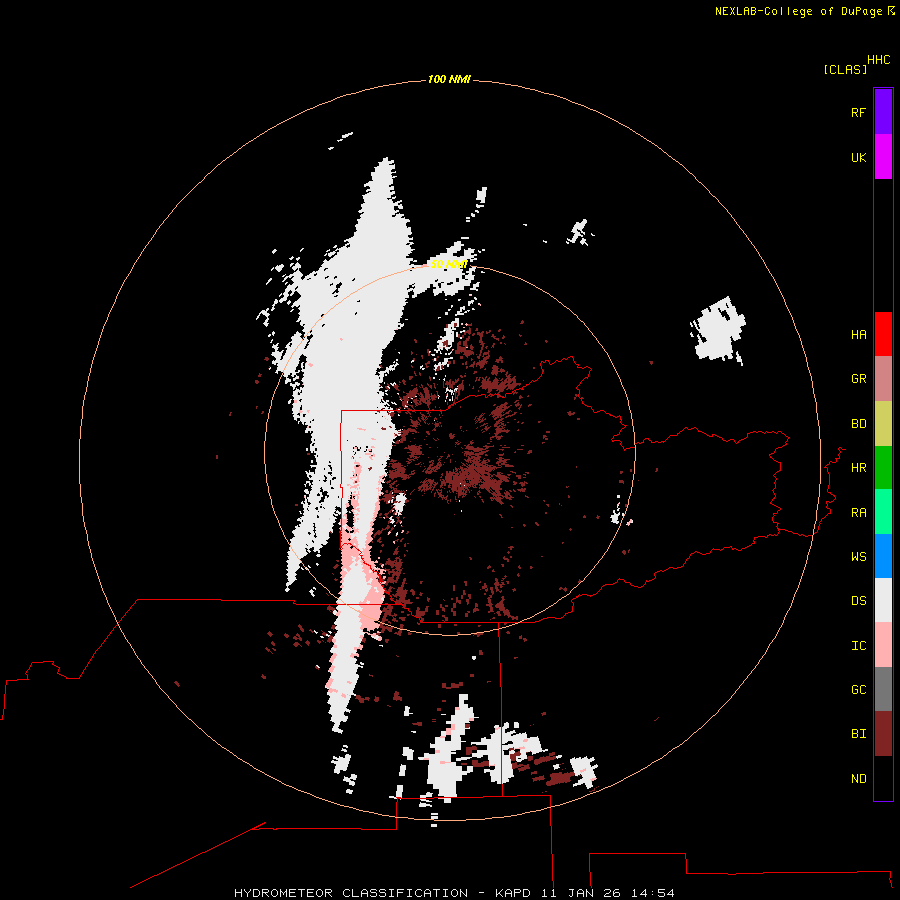
Task: Click the red HA legend swatch
Action: 883,334
